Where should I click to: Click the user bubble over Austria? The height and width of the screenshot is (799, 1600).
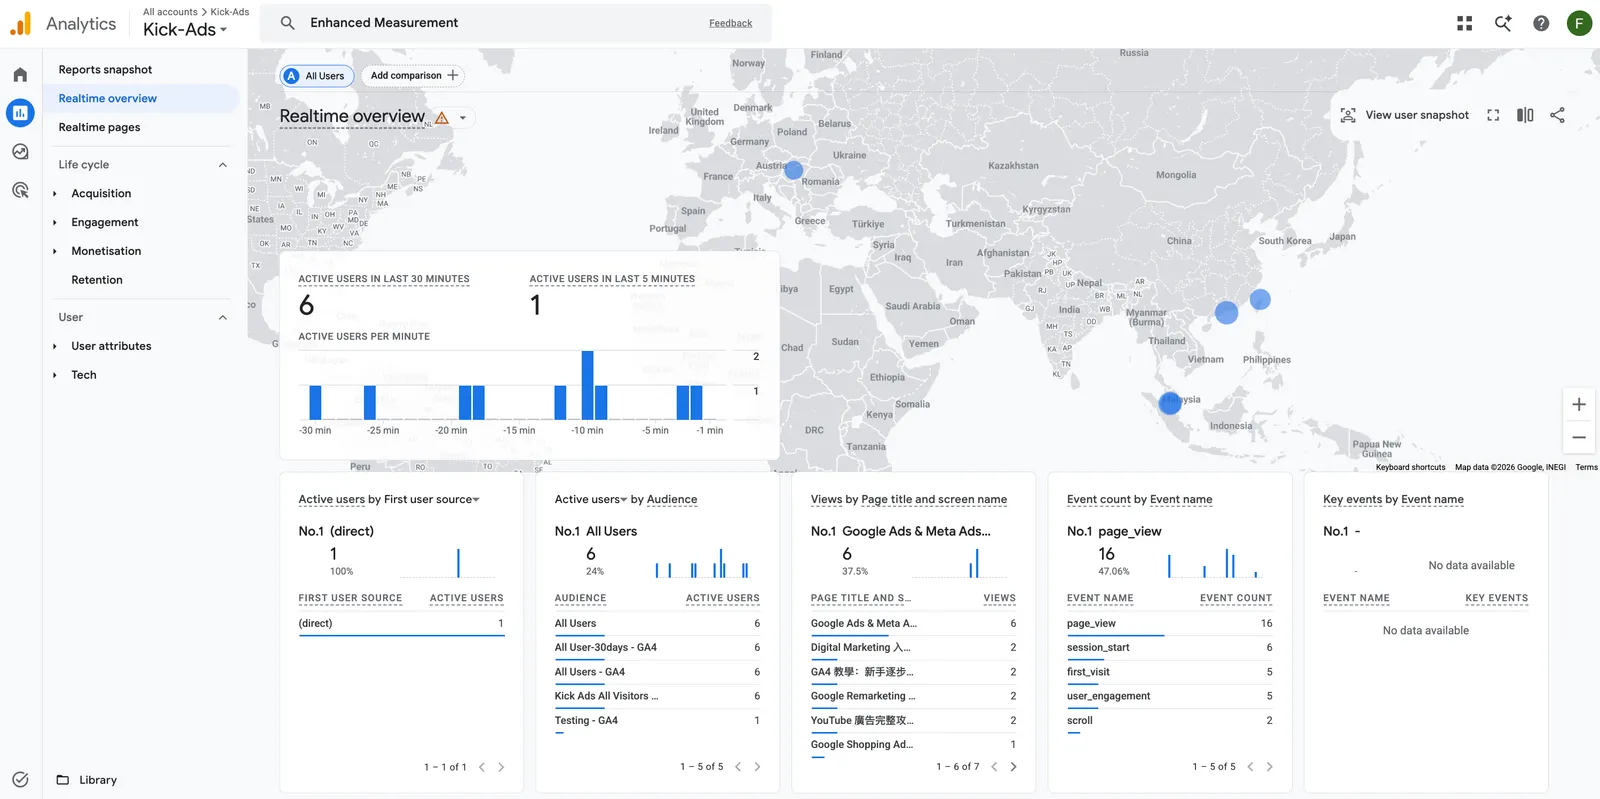pyautogui.click(x=794, y=170)
